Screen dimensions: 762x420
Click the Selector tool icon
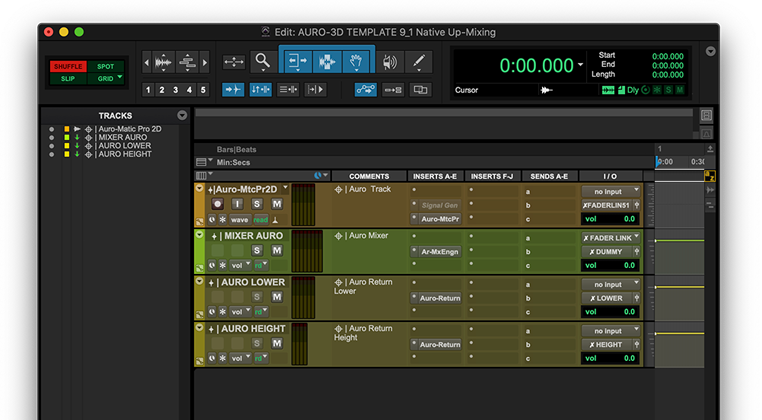pyautogui.click(x=327, y=62)
